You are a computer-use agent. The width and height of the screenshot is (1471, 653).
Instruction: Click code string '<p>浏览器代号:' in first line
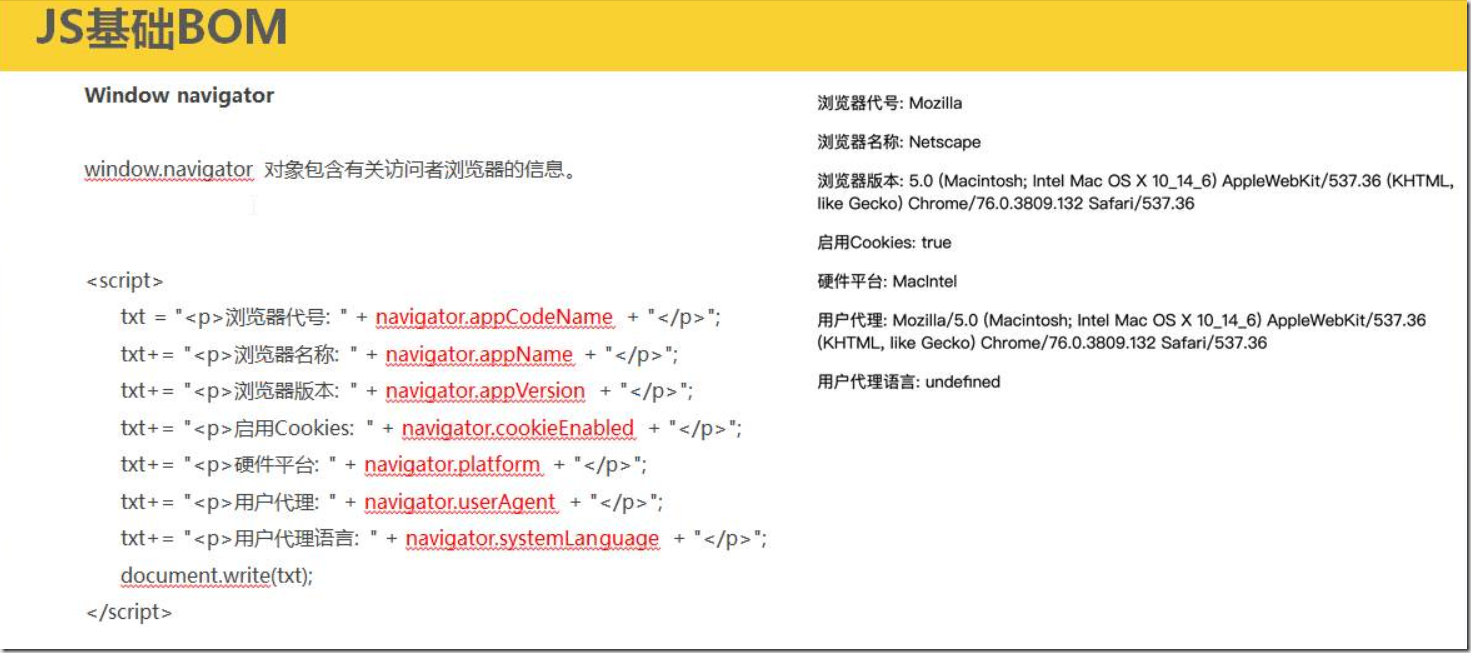click(260, 317)
